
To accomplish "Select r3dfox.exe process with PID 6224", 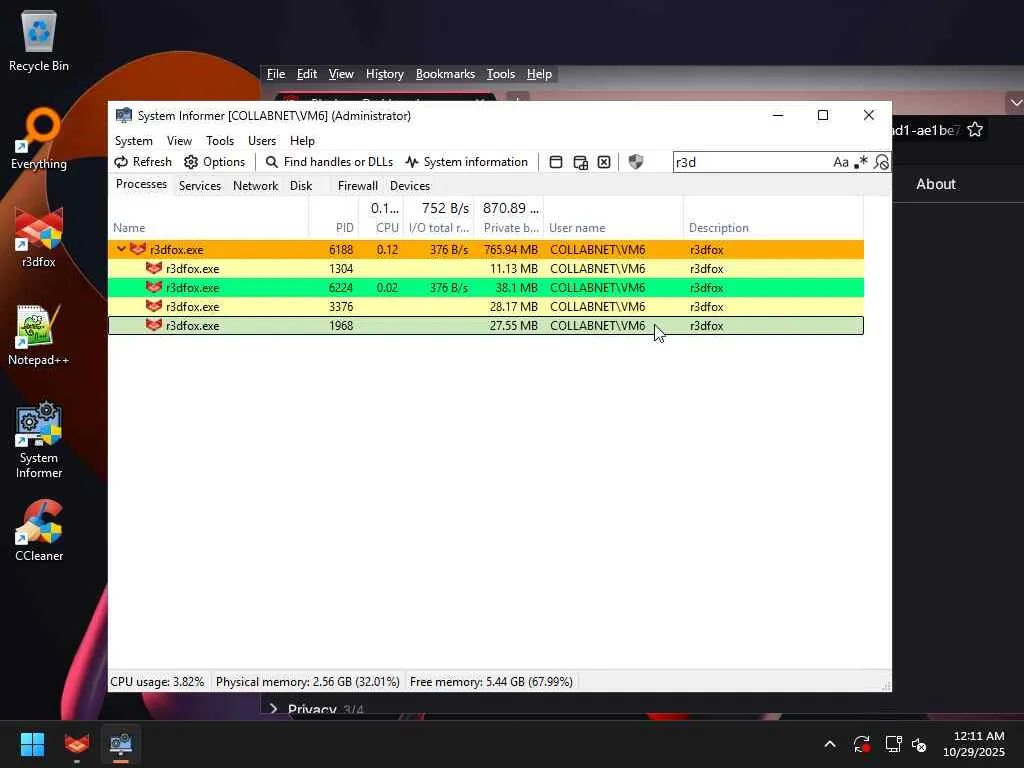I will (x=486, y=287).
